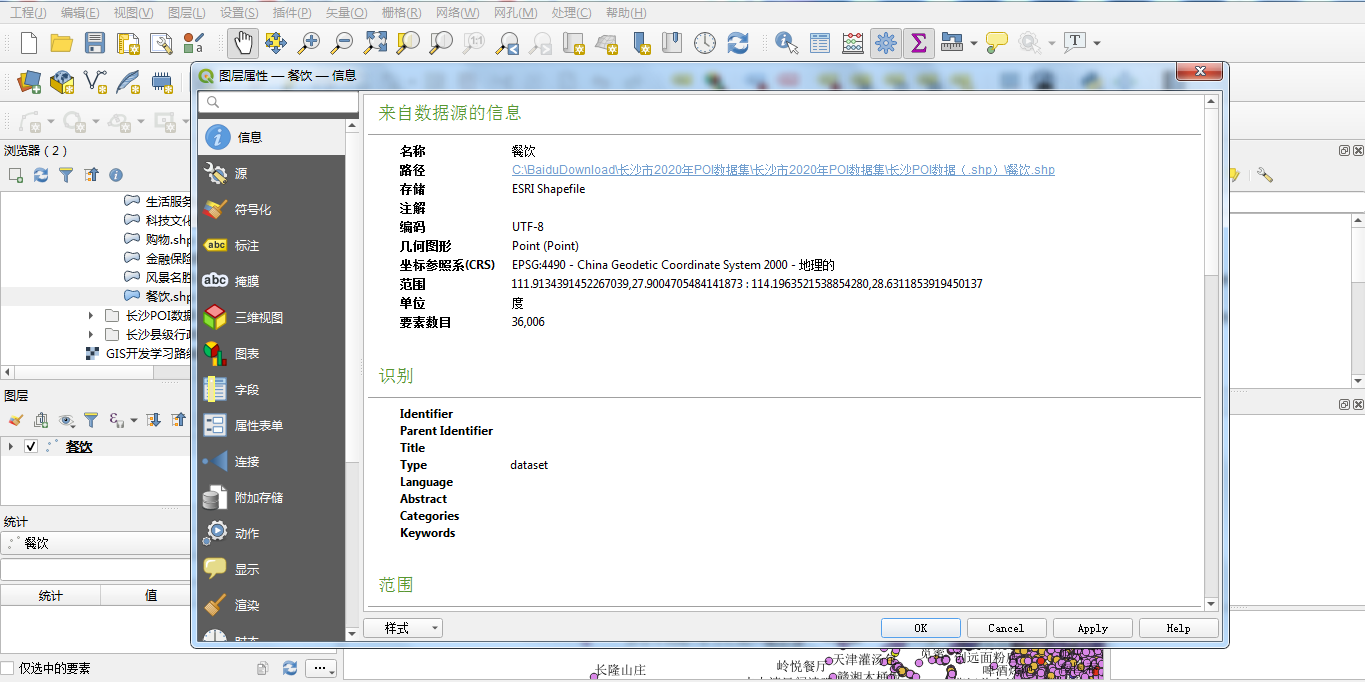
Task: Open the 矢量(O) menu
Action: pos(346,13)
